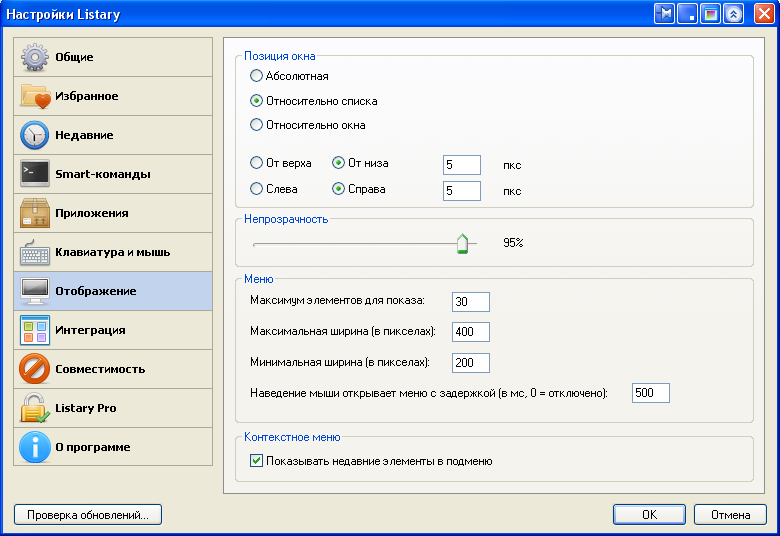This screenshot has width=780, height=536.
Task: Choose the Слева radio option
Action: [x=256, y=189]
